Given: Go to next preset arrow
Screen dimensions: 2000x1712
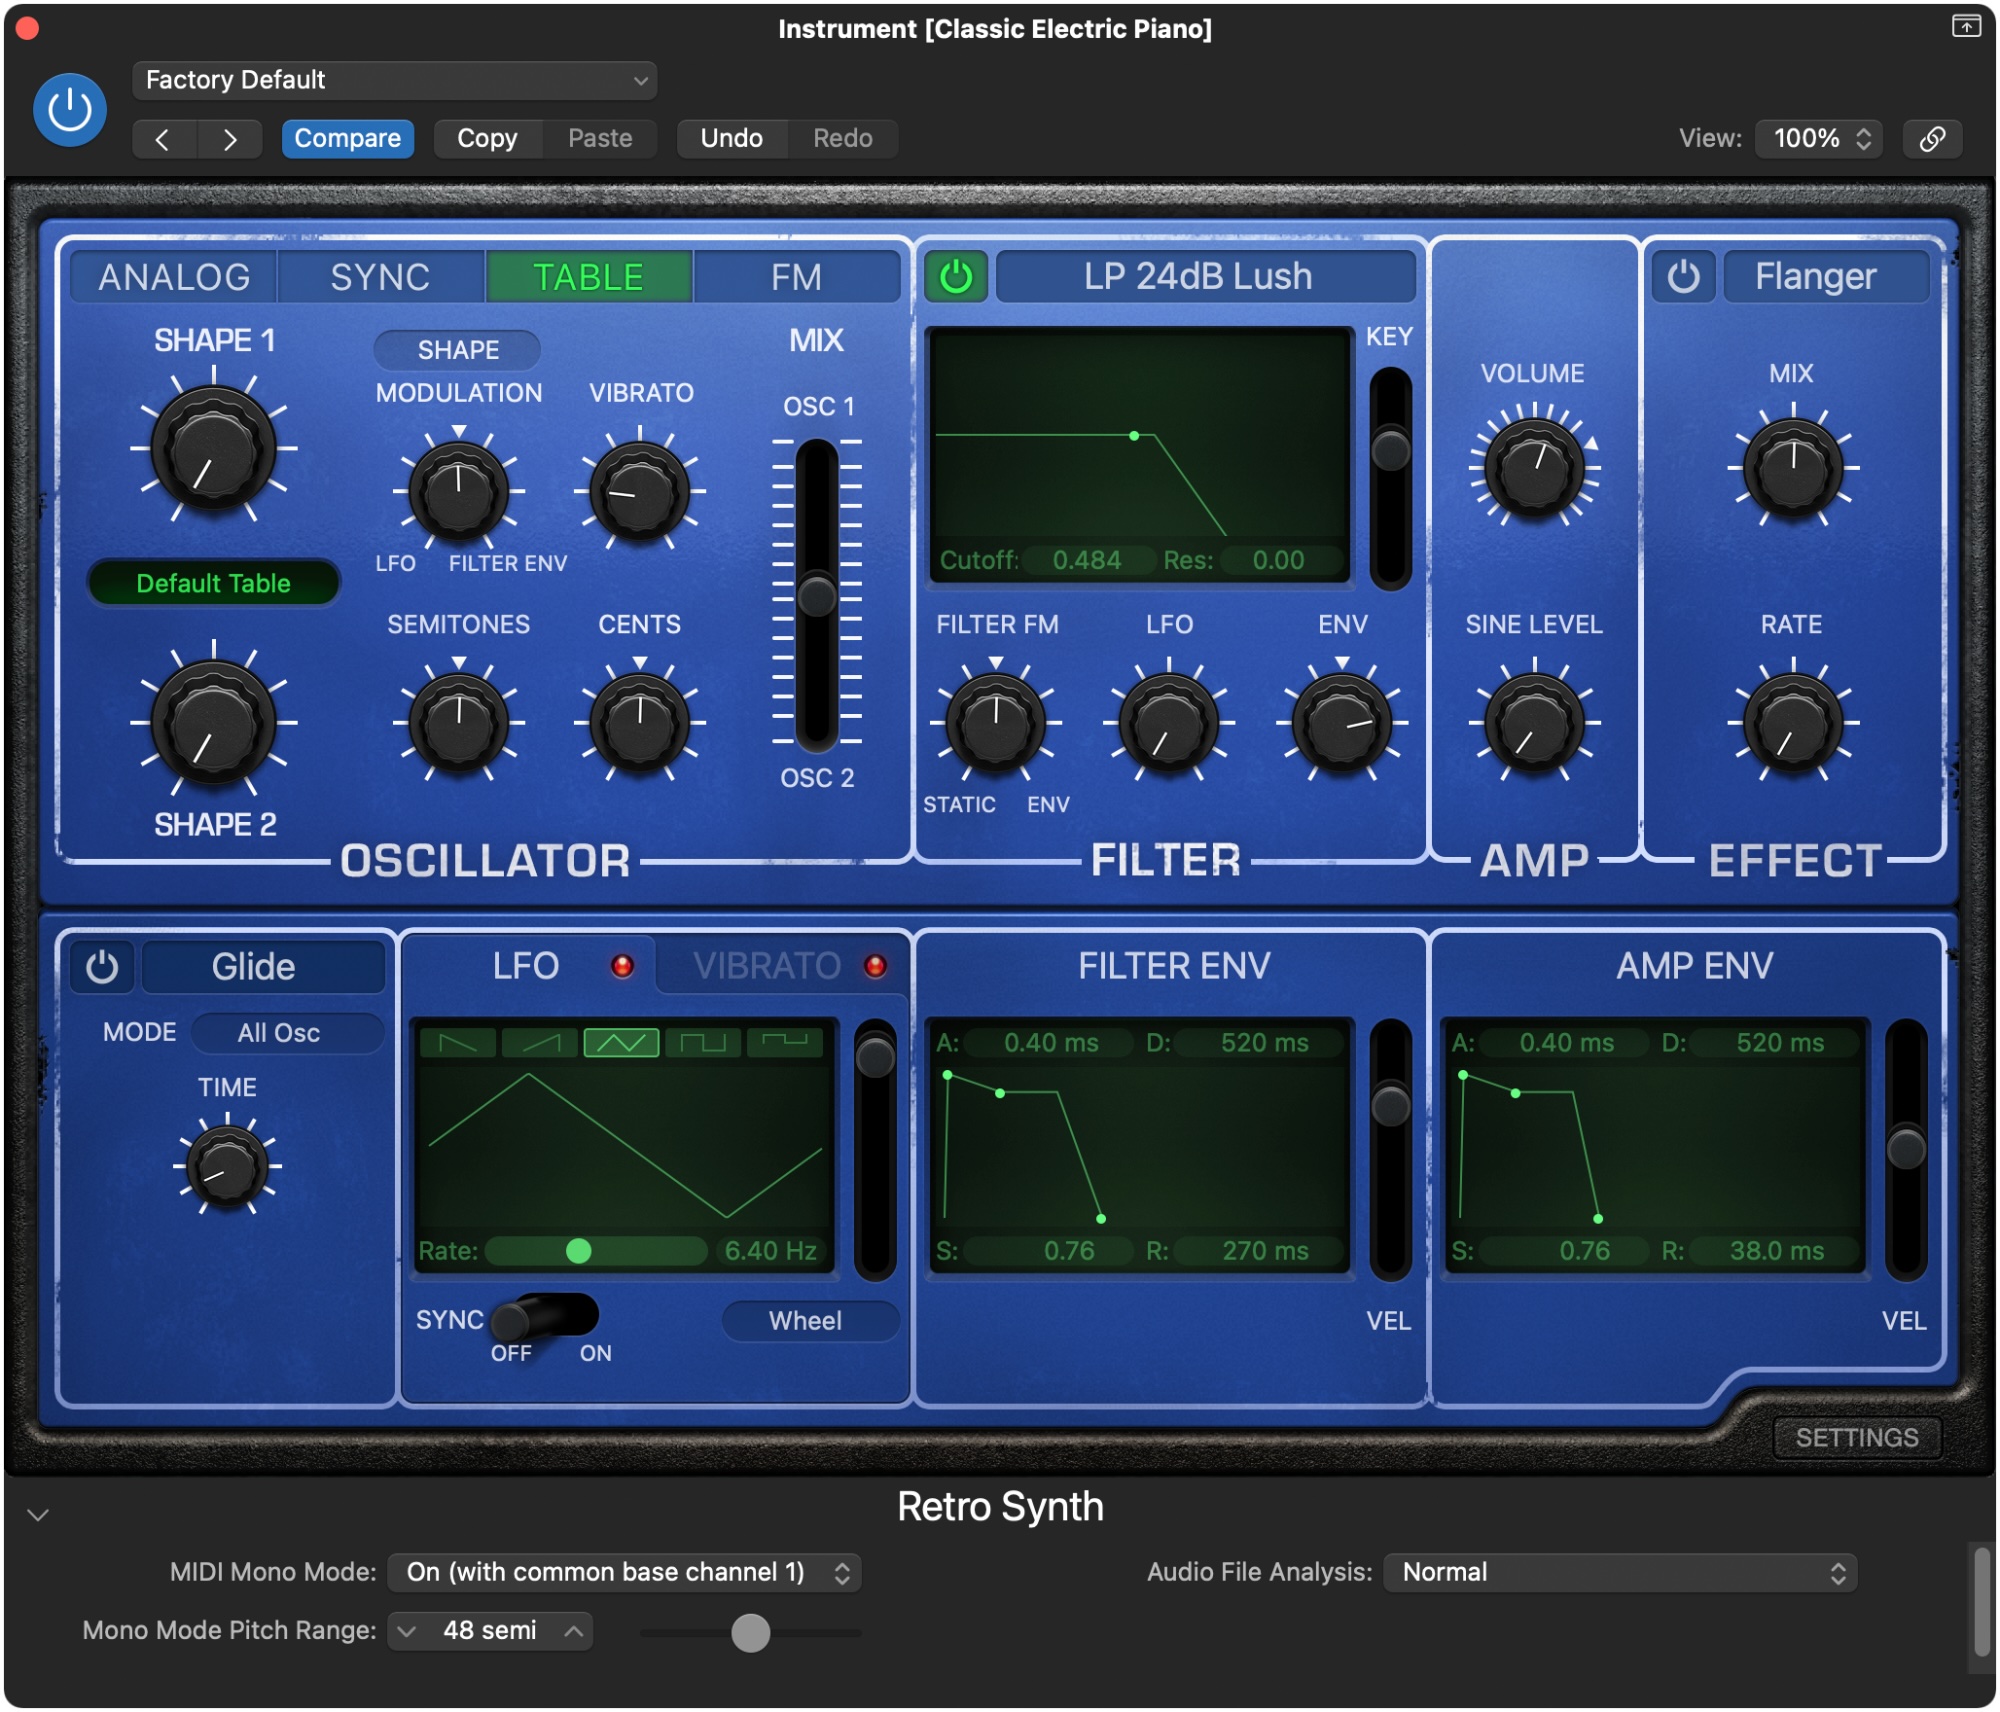Looking at the screenshot, I should [230, 139].
